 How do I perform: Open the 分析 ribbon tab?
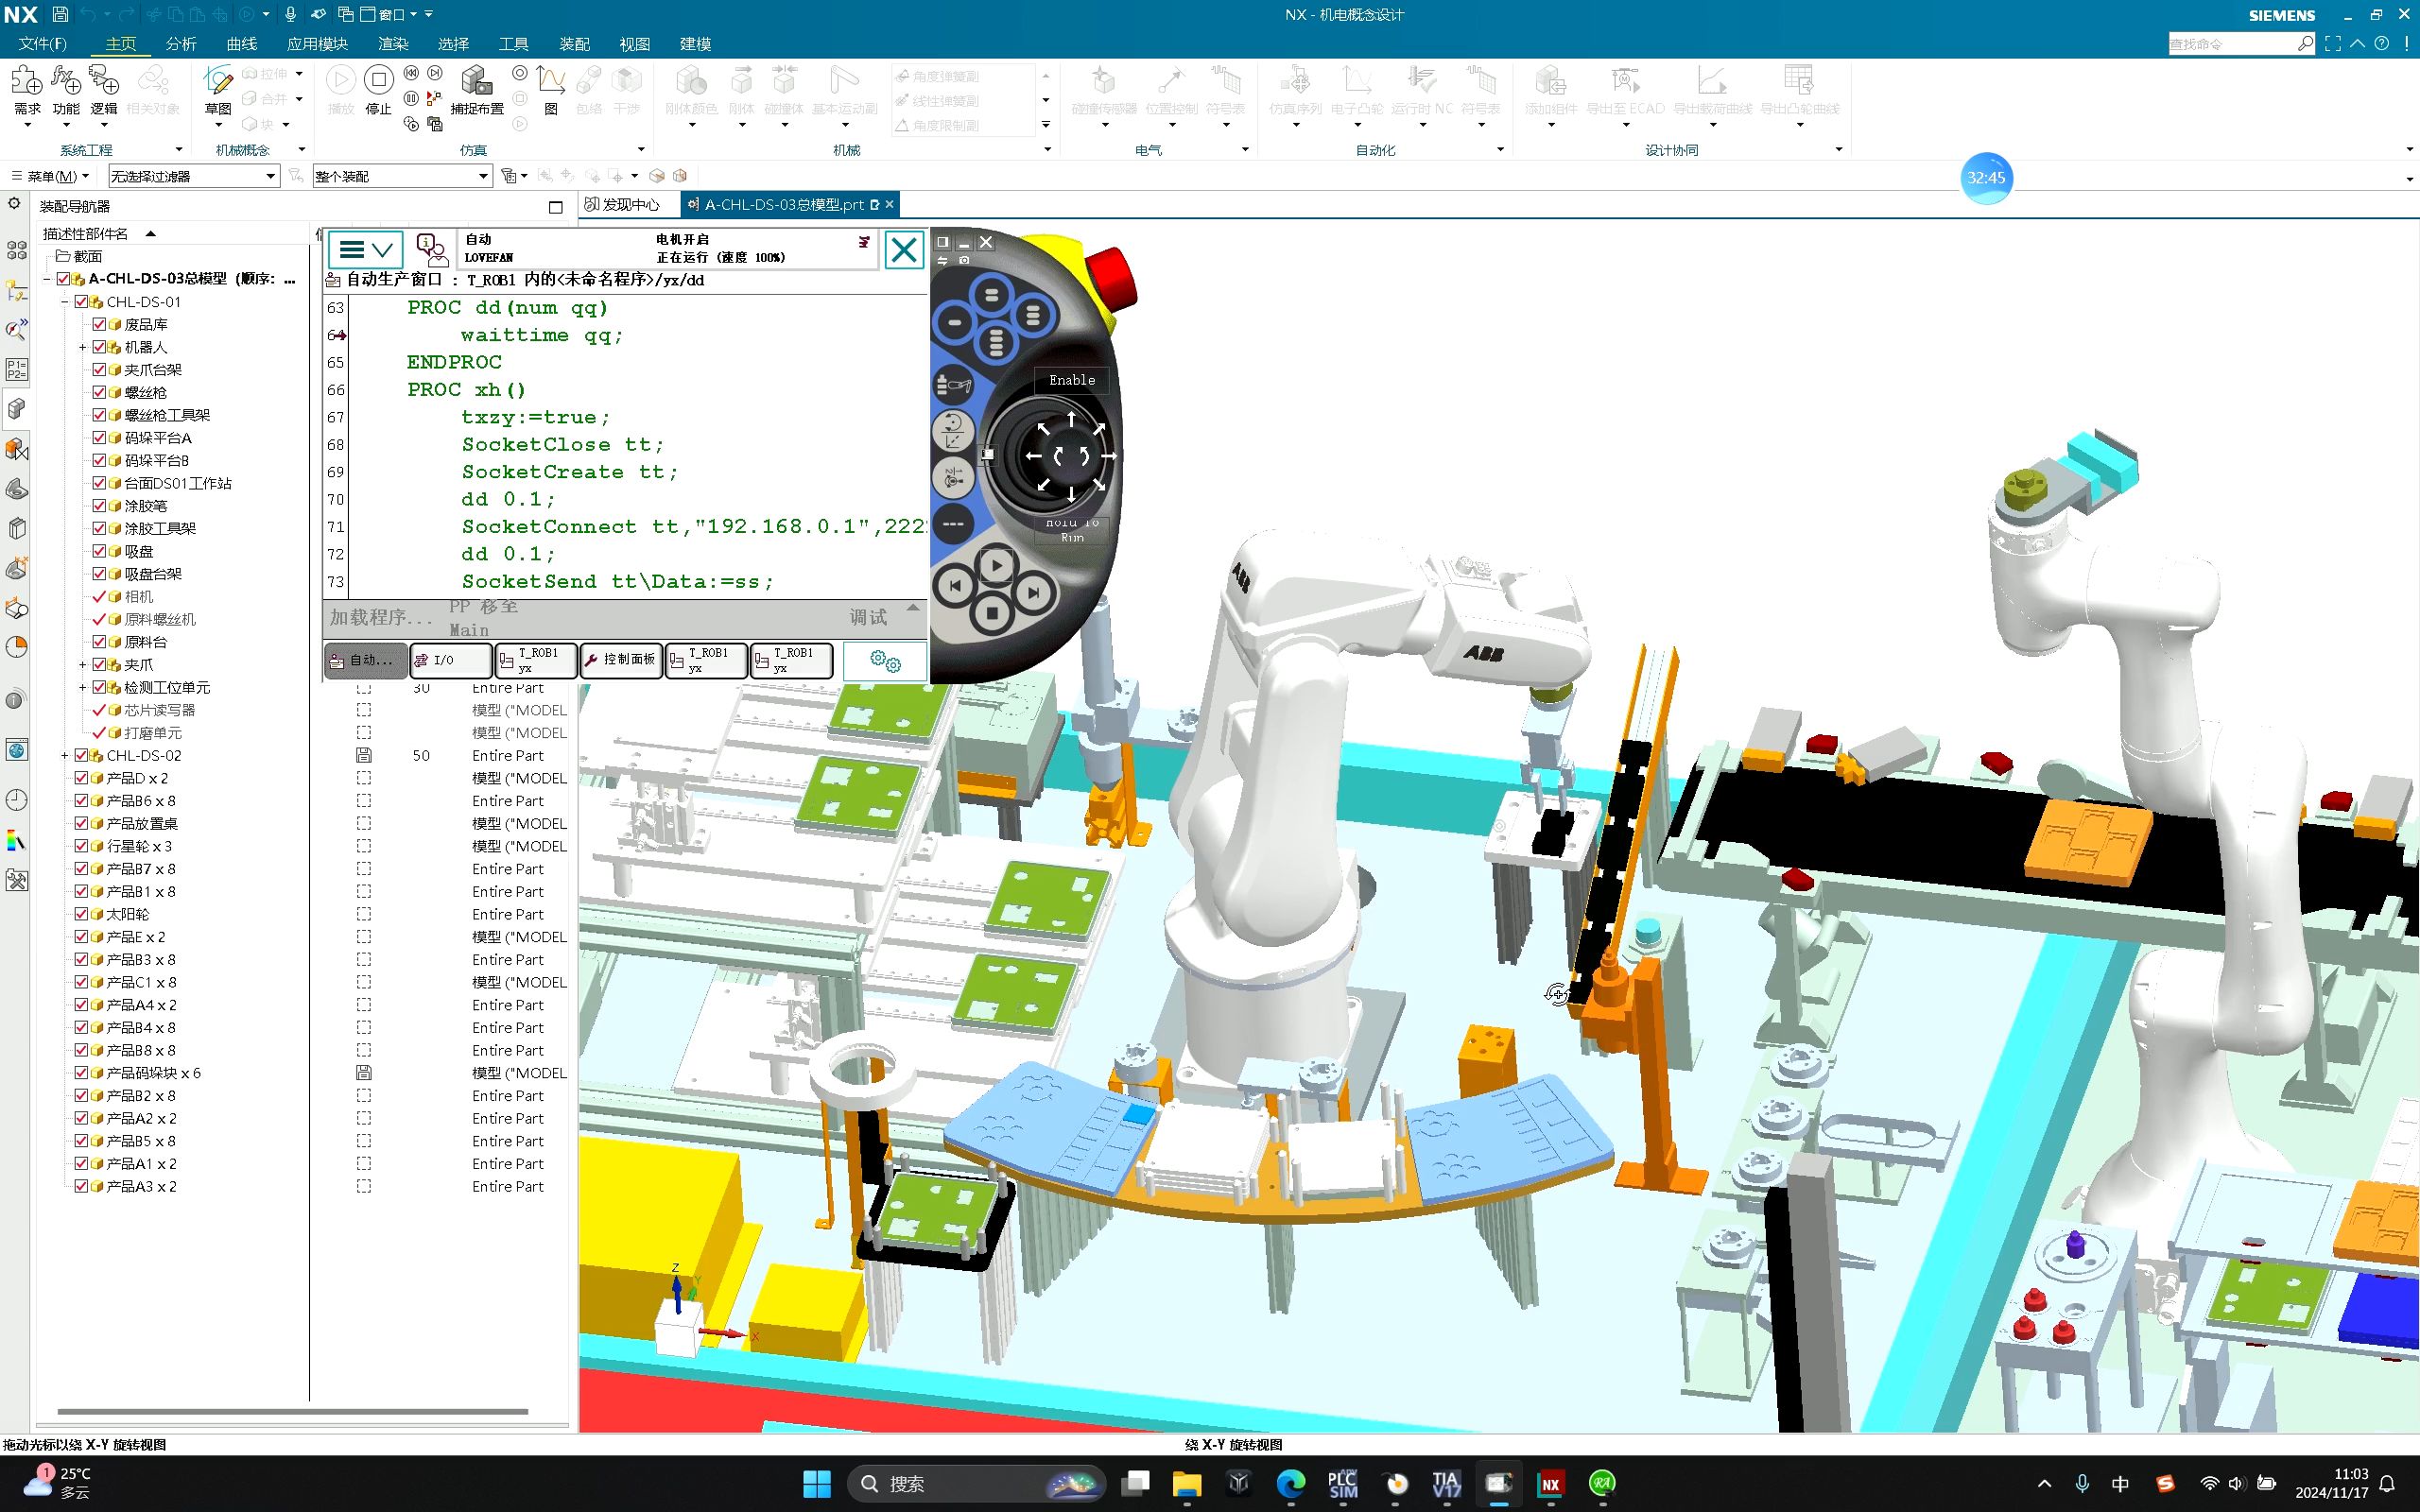181,44
